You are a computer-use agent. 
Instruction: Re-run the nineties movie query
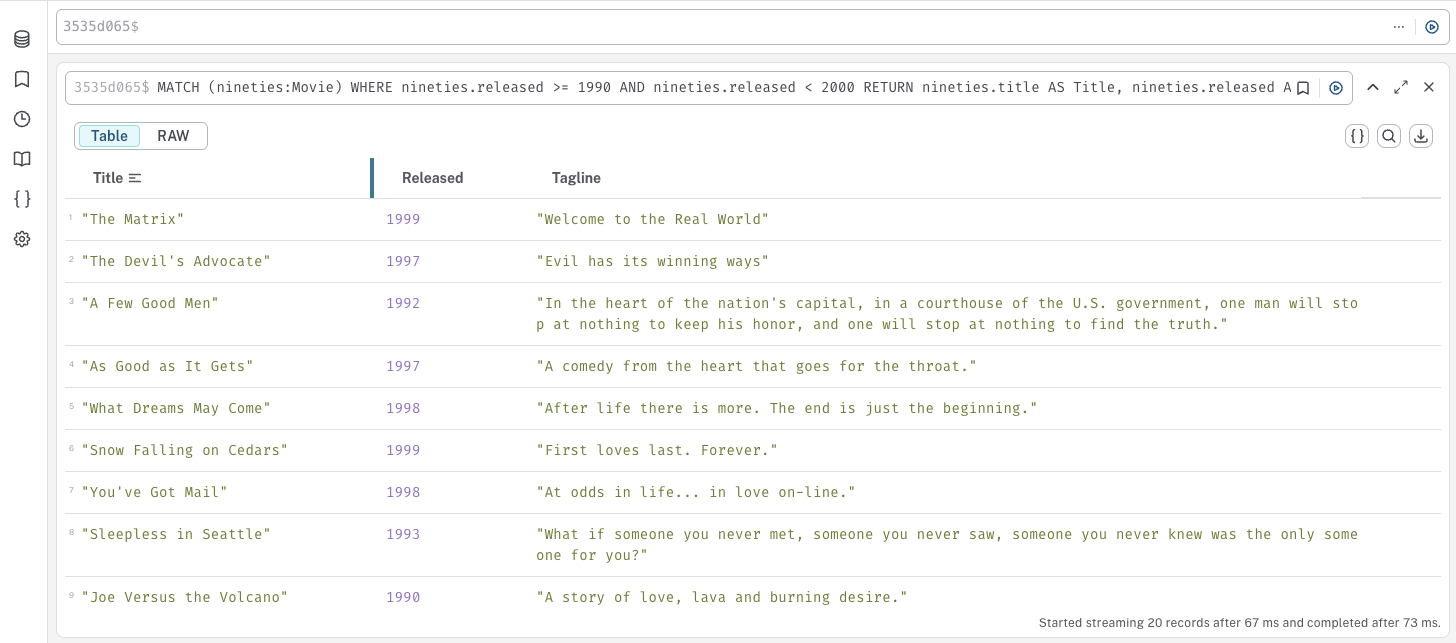[1335, 88]
